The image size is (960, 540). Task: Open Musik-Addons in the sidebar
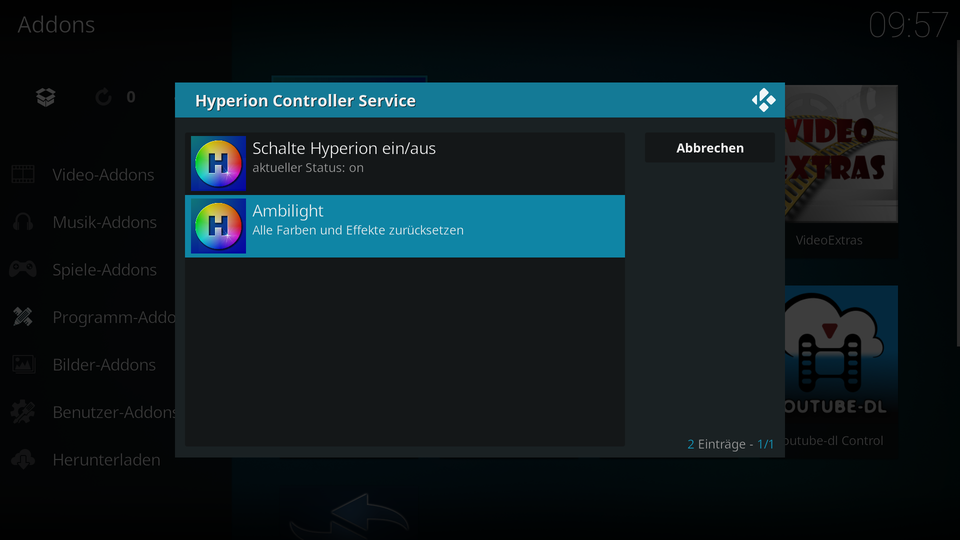[x=104, y=222]
